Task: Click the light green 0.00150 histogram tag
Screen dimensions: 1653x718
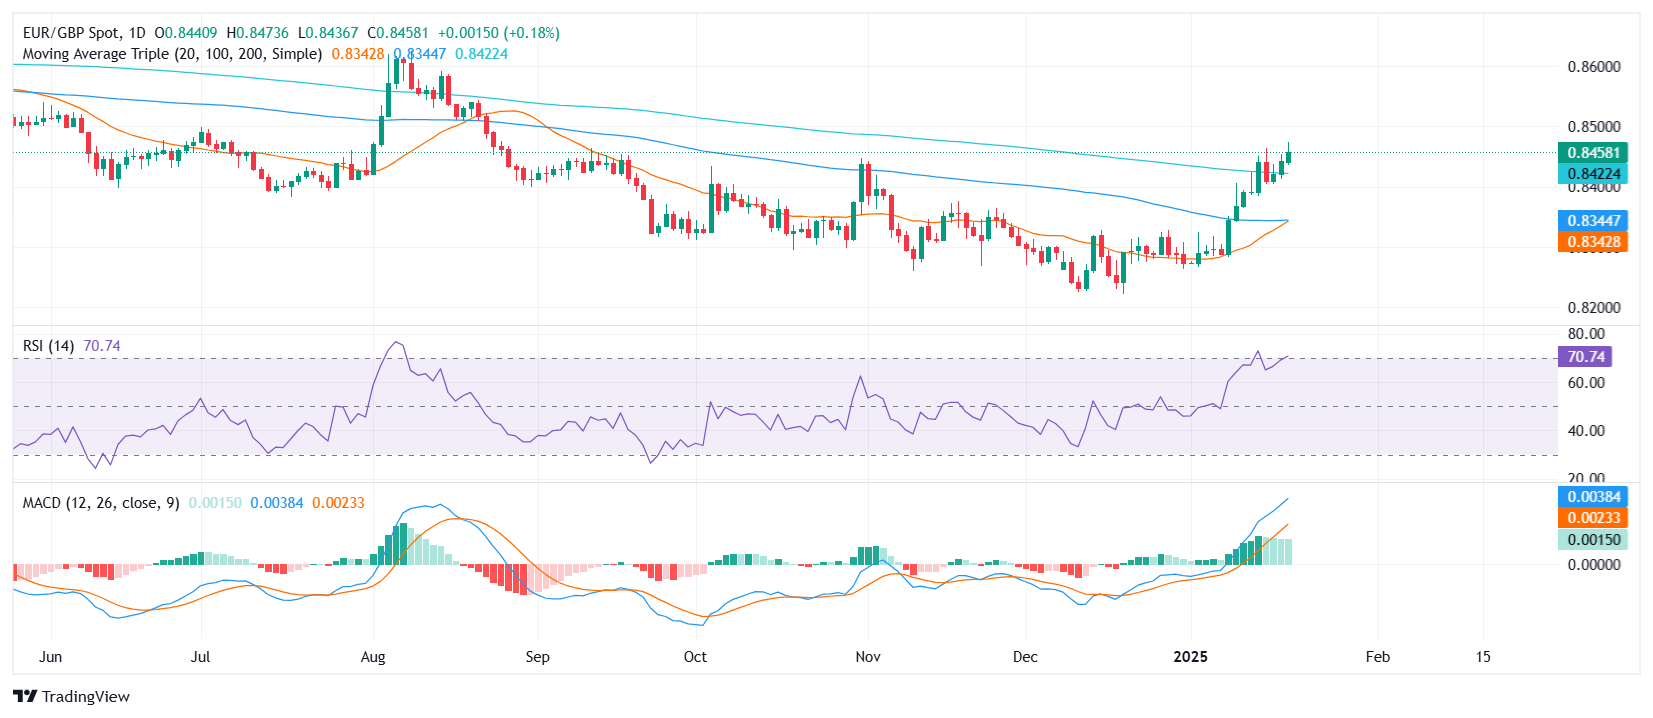Action: point(1592,540)
